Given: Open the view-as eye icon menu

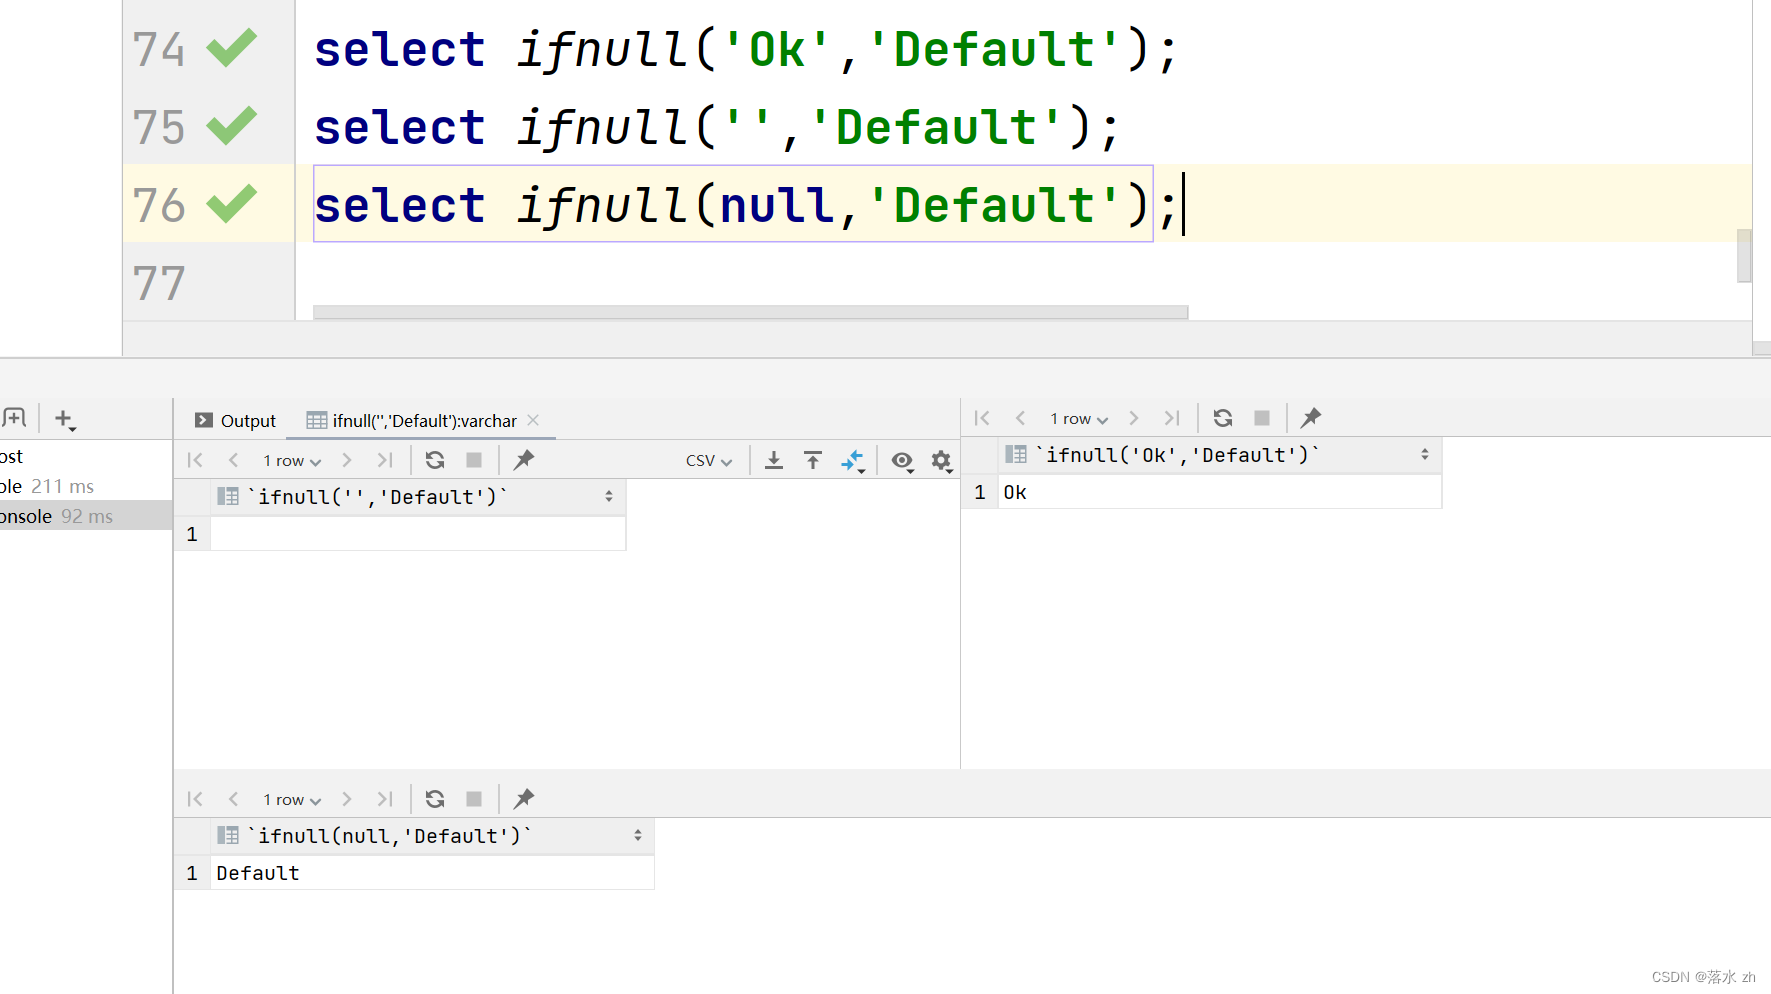Looking at the screenshot, I should coord(902,461).
